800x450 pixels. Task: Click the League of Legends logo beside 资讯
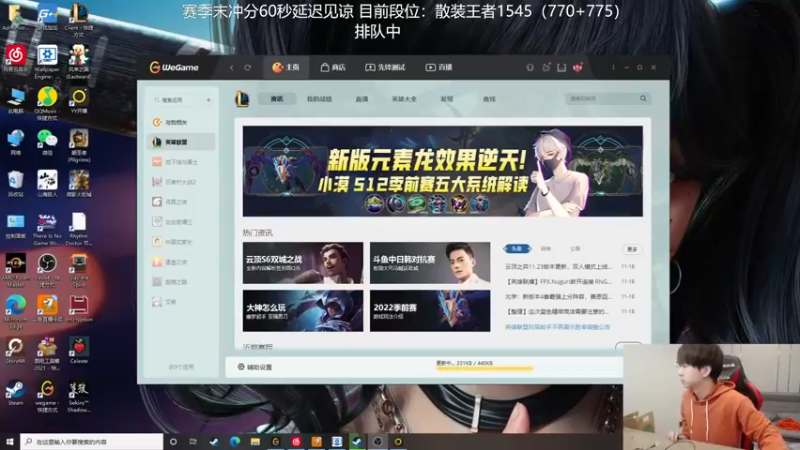(242, 98)
